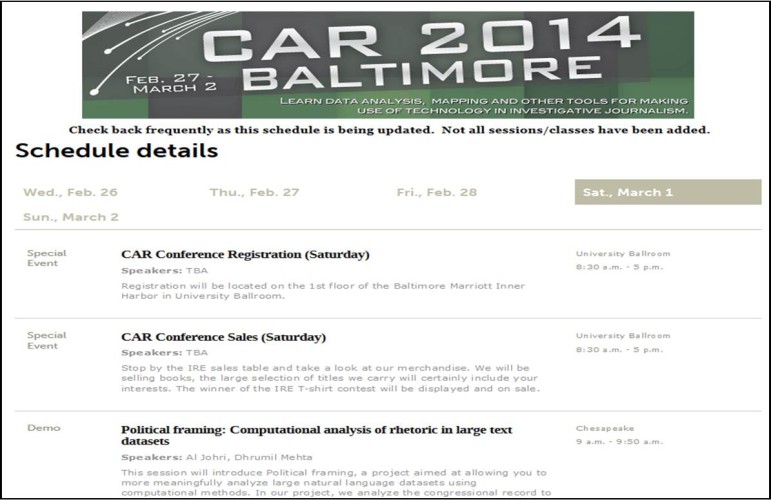Screen dimensions: 771x500
Task: Click the Chesapeake room label
Action: tap(605, 428)
